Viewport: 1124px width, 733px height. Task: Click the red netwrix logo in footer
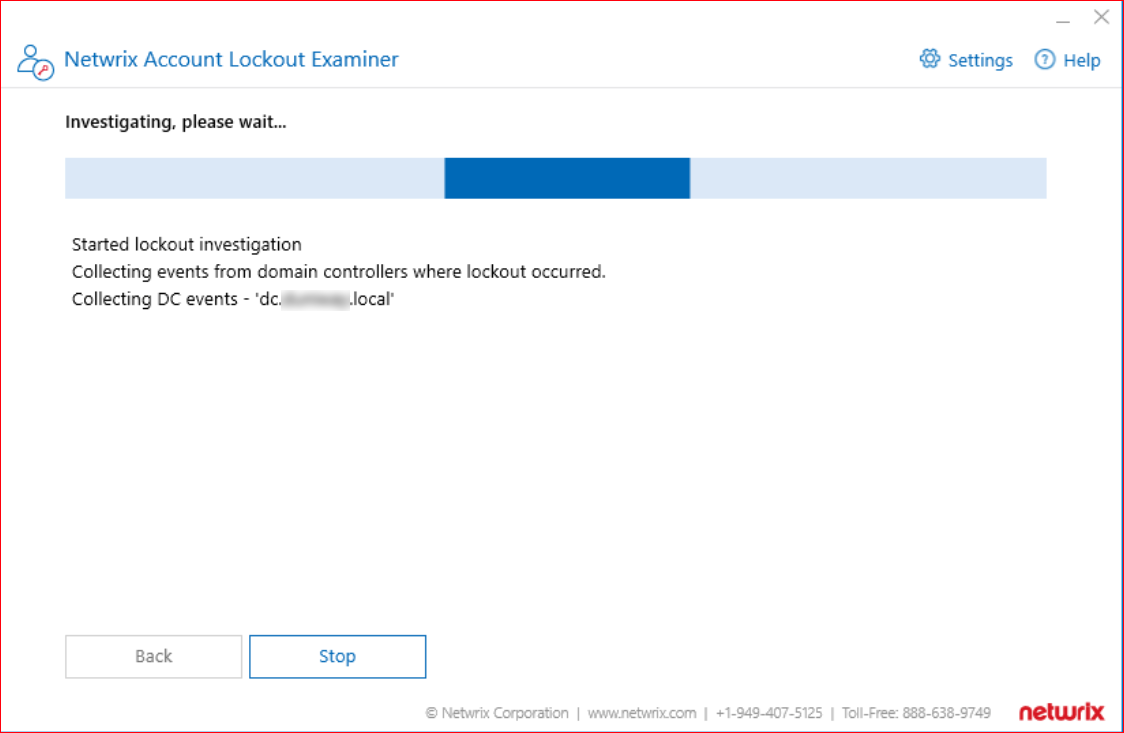(1061, 712)
